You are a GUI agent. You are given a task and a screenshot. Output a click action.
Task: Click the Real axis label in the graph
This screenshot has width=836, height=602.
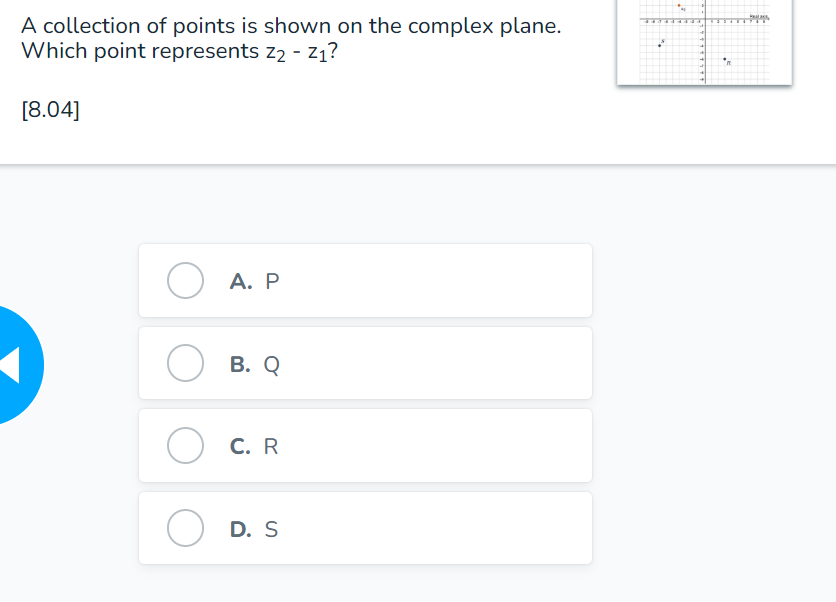(x=759, y=17)
